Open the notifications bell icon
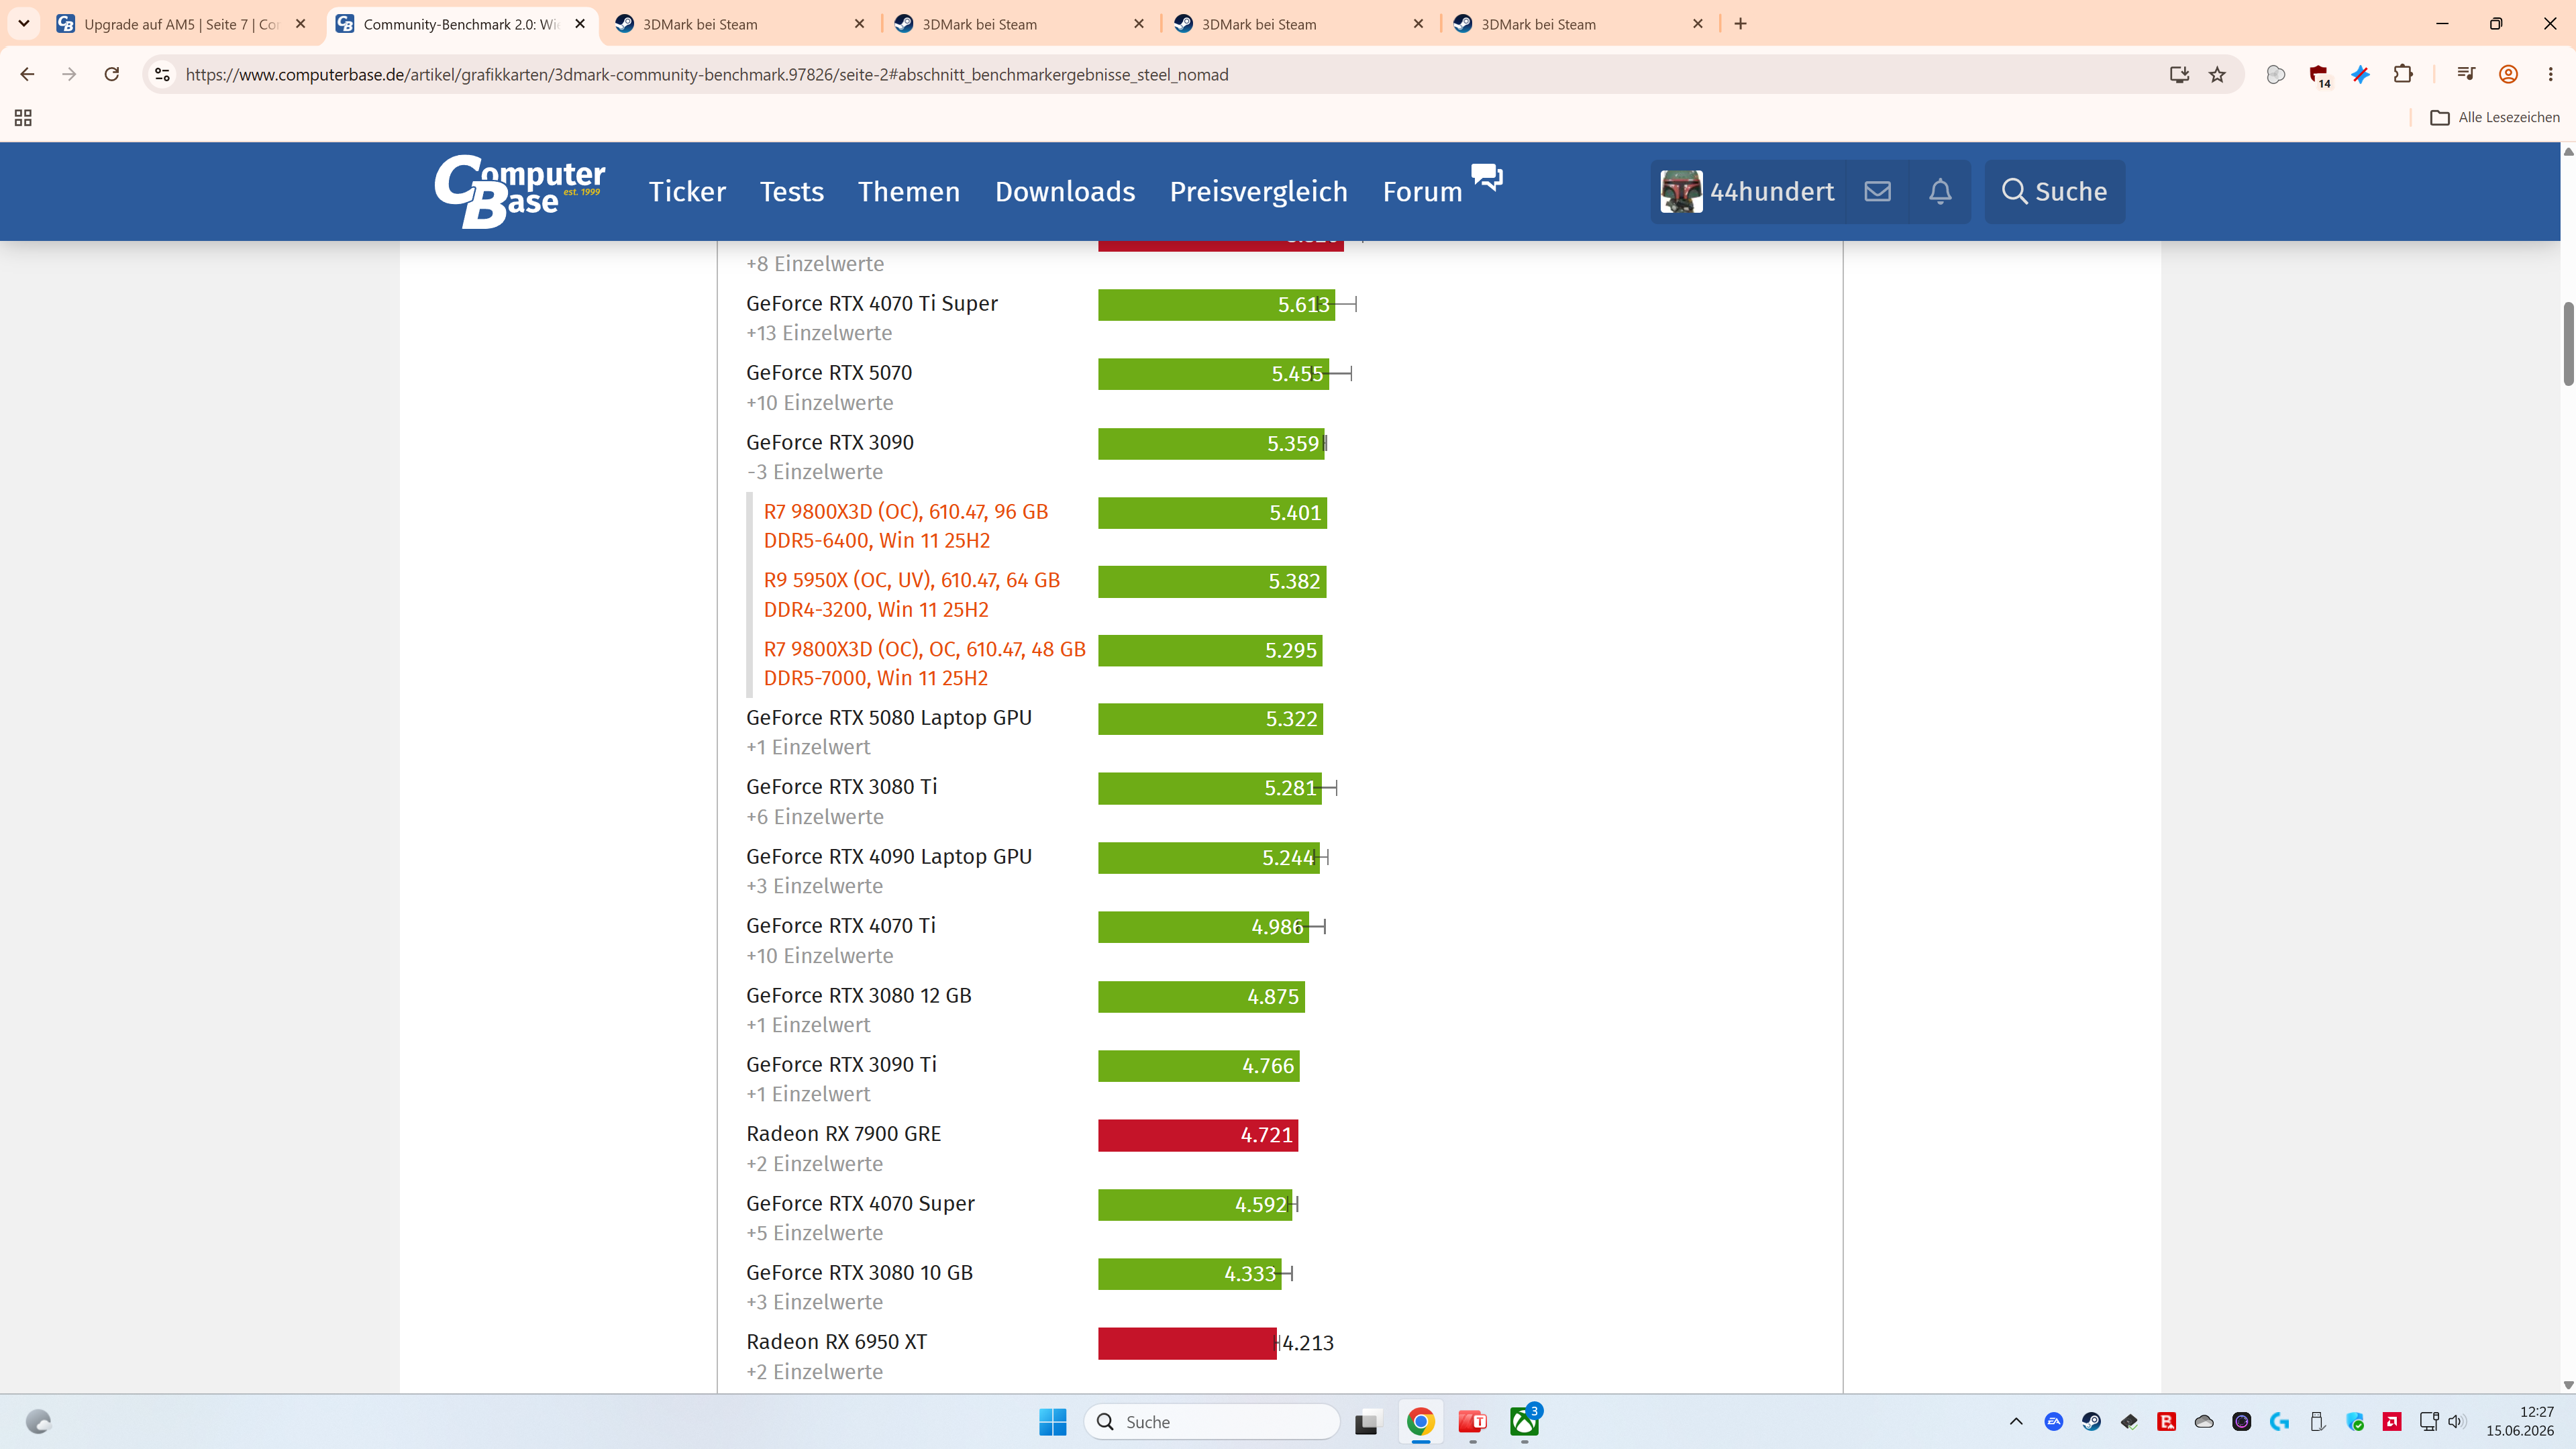This screenshot has height=1449, width=2576. point(1940,191)
